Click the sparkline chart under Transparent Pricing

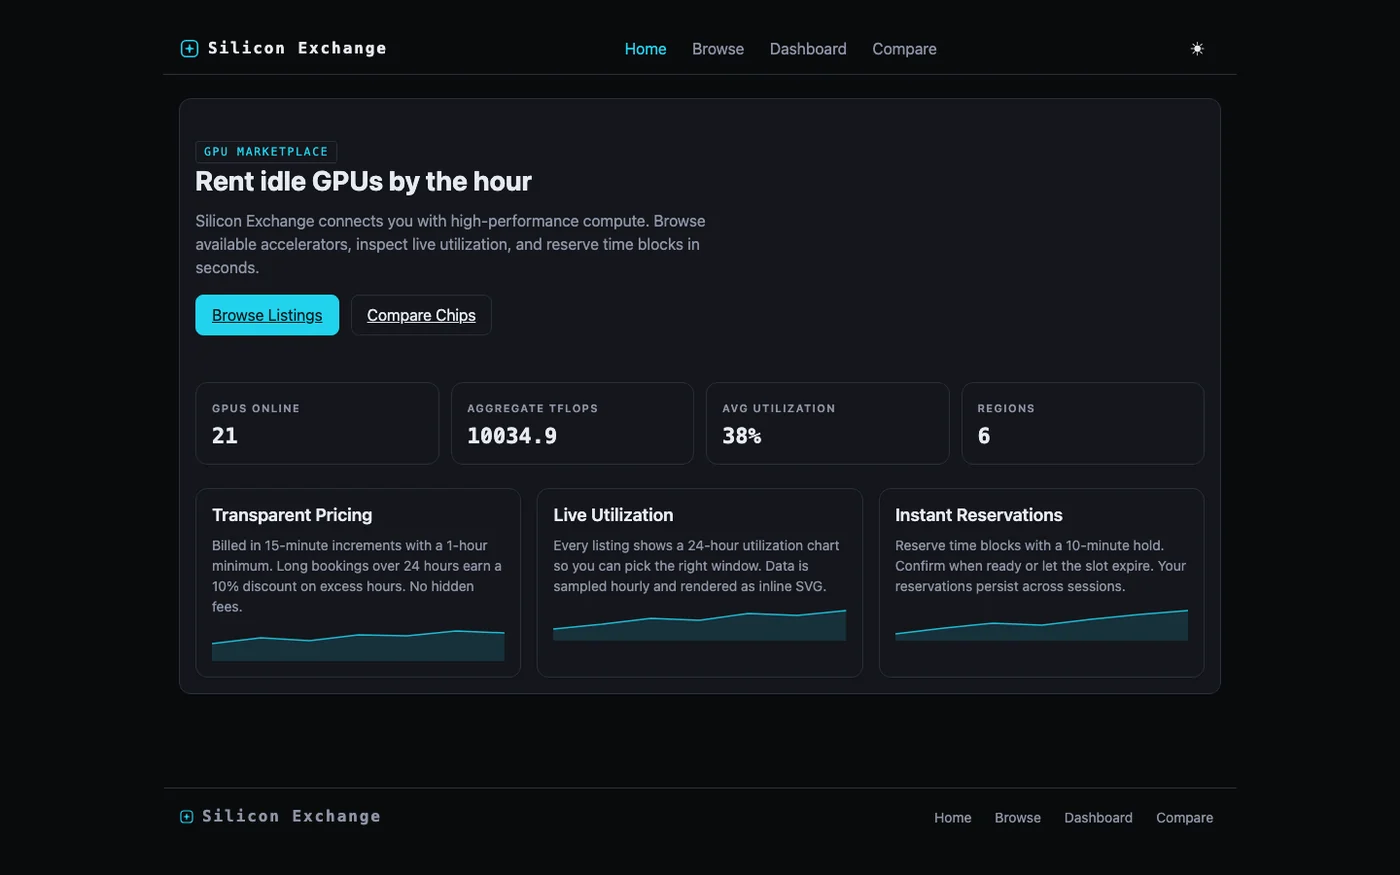pos(358,645)
